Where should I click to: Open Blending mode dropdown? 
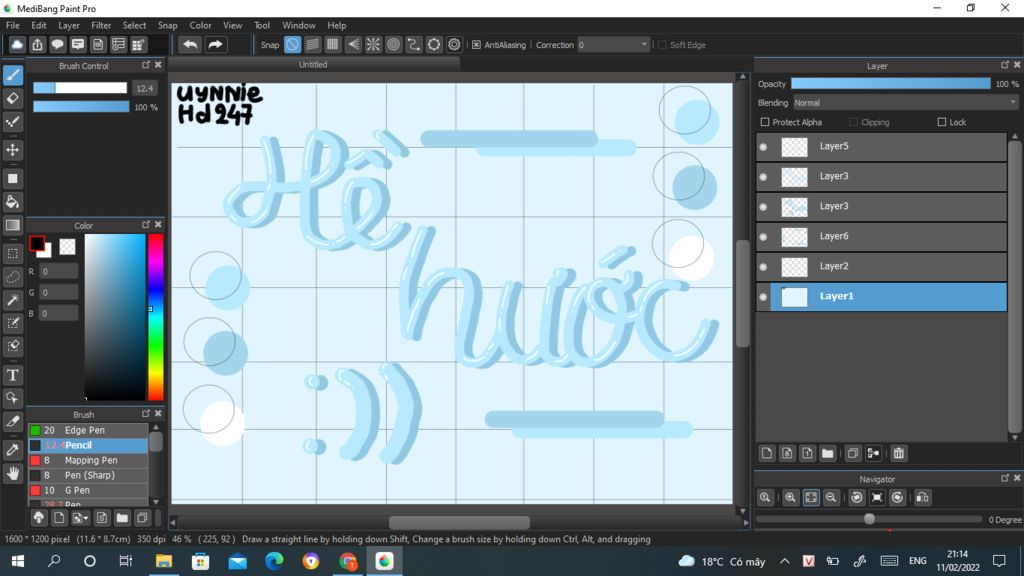906,103
